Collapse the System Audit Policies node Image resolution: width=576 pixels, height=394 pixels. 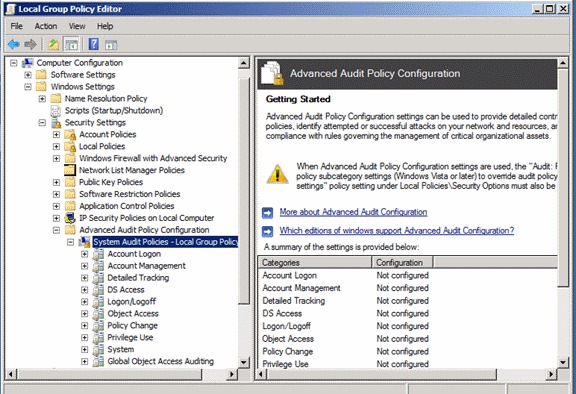click(x=71, y=242)
